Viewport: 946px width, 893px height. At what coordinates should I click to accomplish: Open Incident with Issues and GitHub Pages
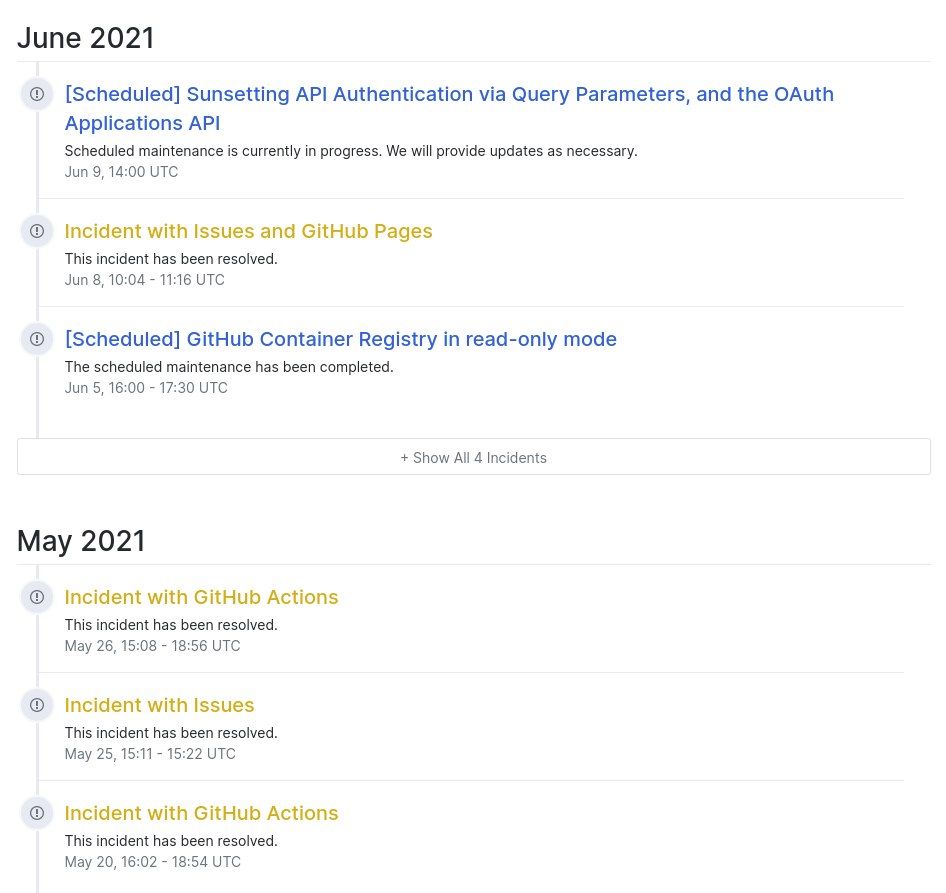pyautogui.click(x=249, y=231)
